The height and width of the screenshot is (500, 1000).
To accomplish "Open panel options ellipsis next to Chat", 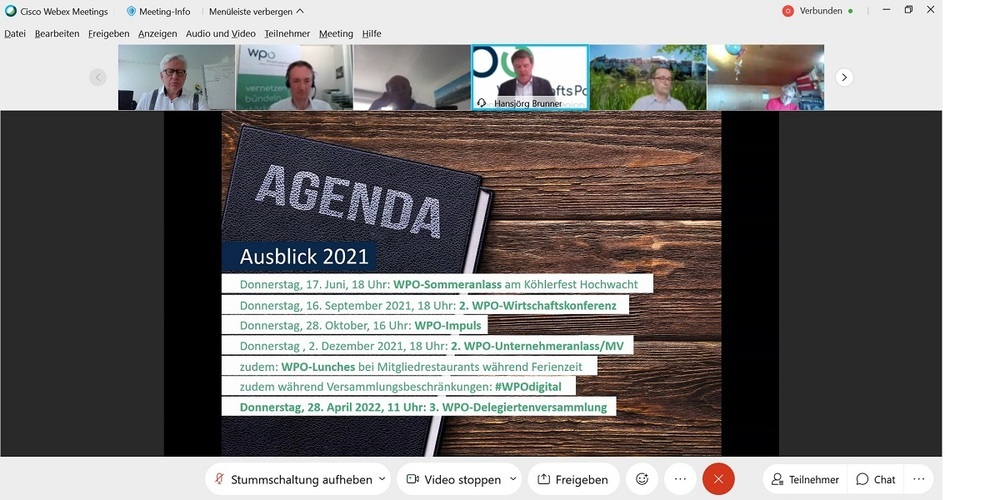I will 918,479.
